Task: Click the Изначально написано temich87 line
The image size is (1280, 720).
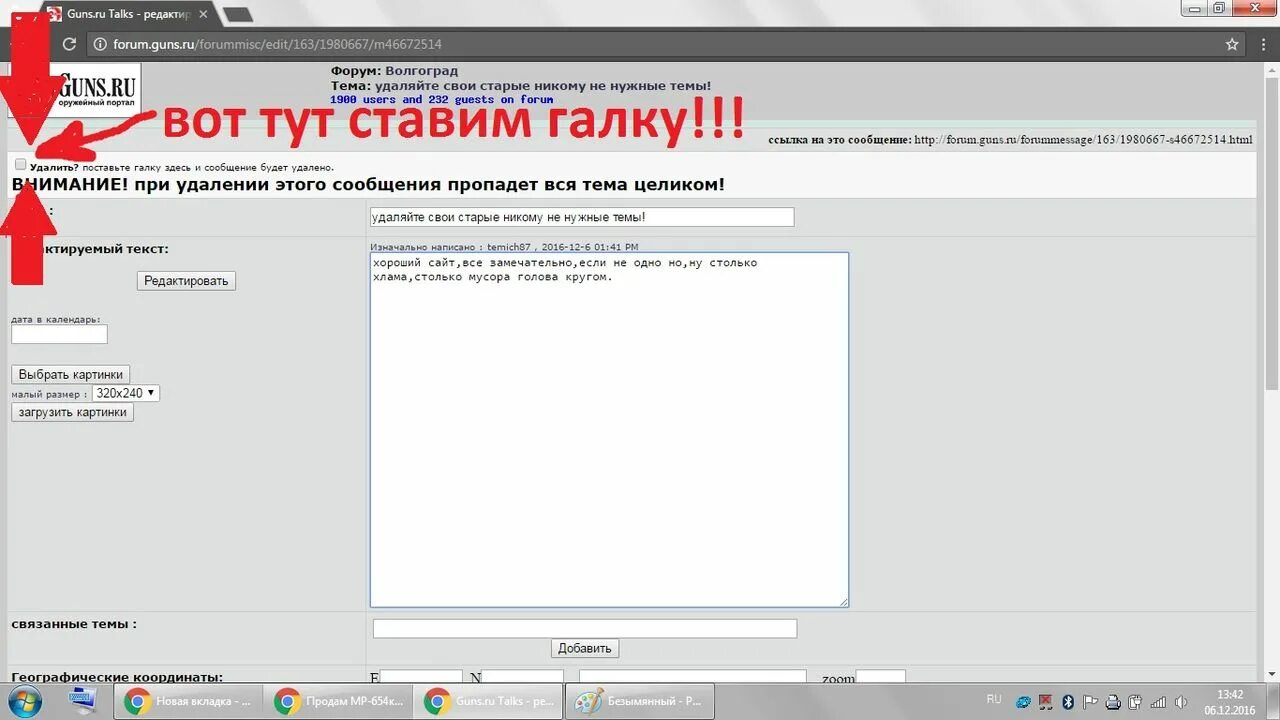Action: click(504, 247)
